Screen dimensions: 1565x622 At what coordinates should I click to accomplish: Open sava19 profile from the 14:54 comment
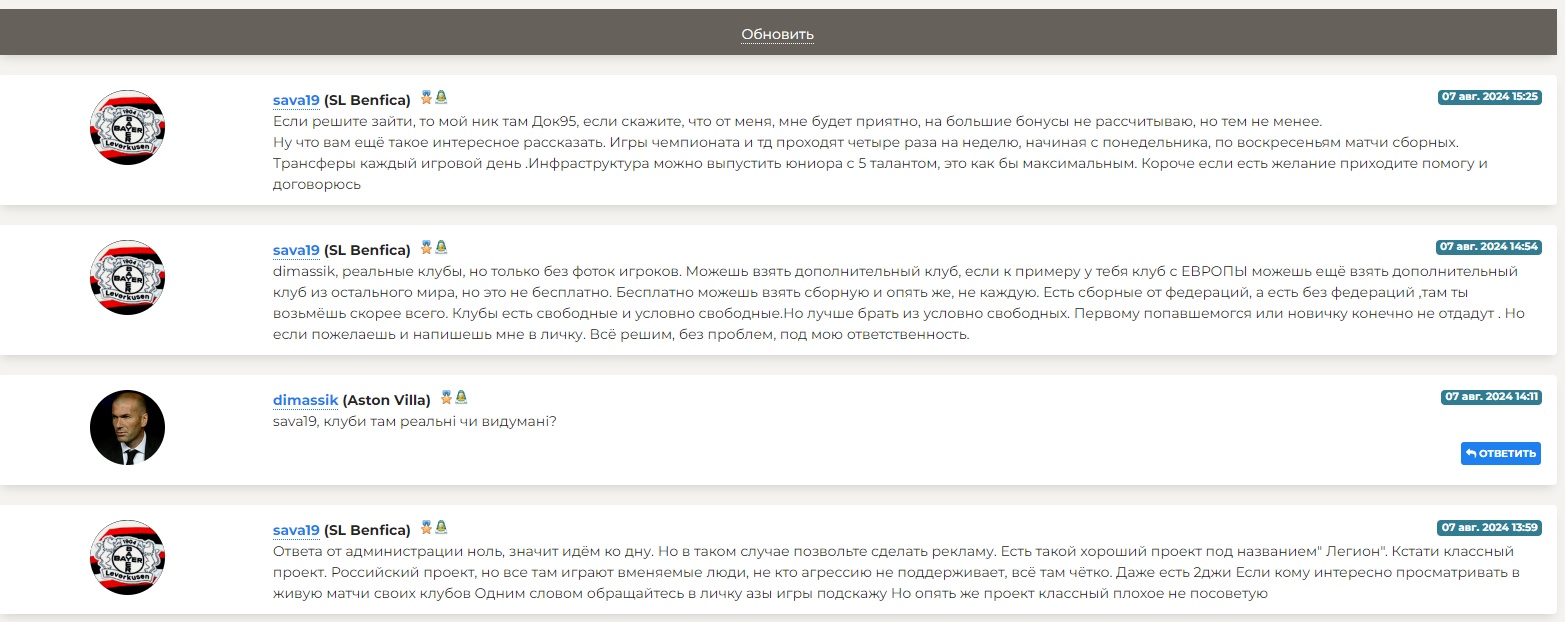(296, 250)
